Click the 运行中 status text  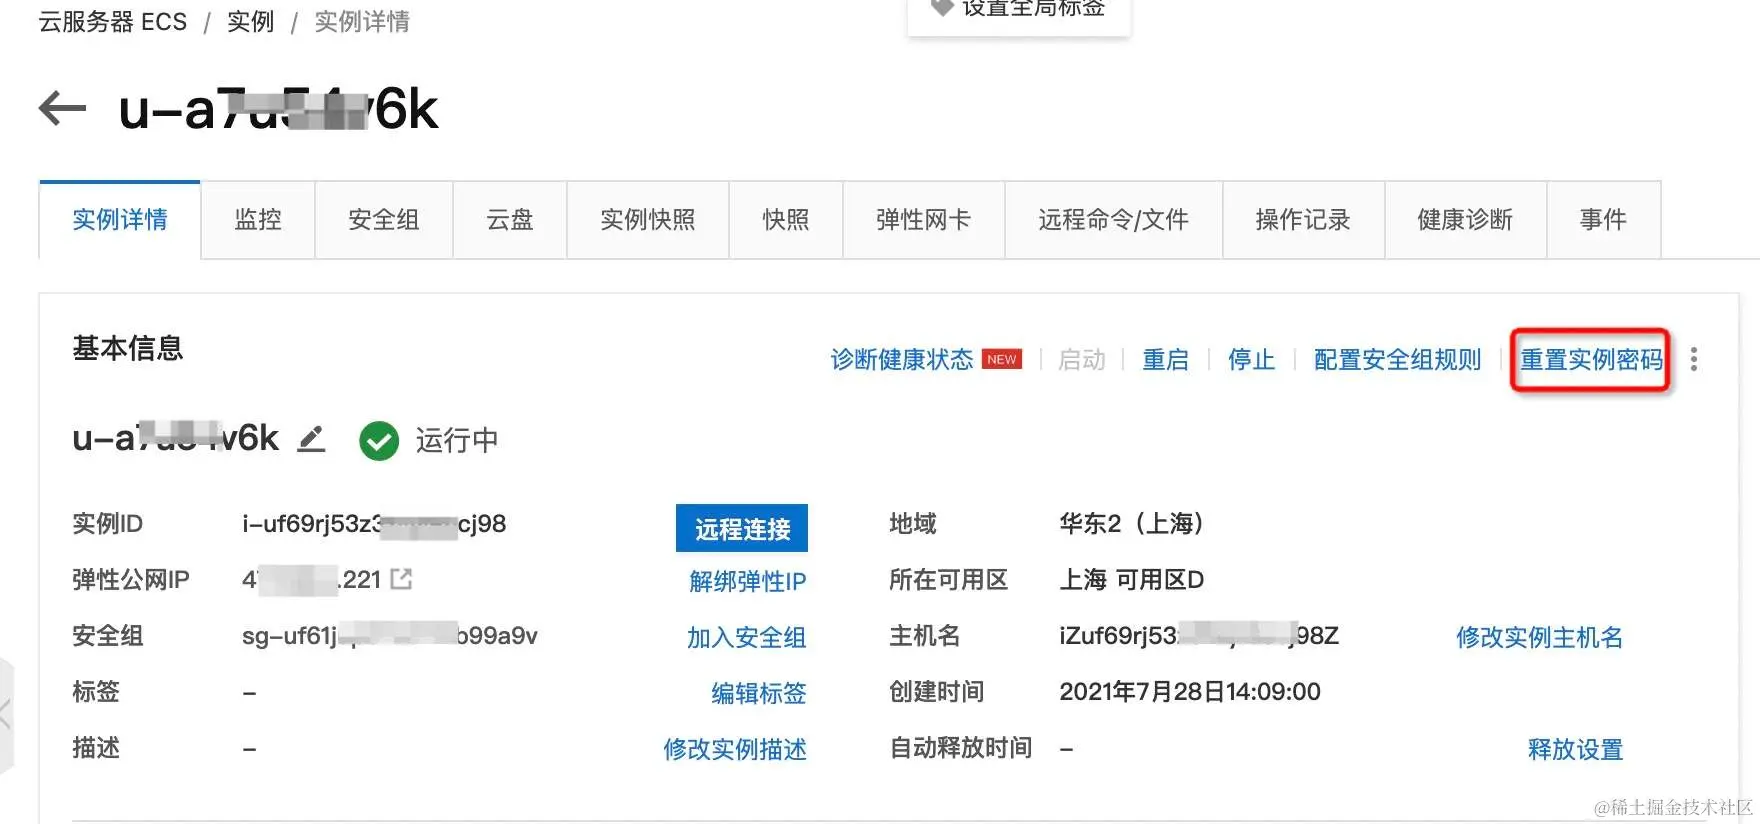pos(457,440)
